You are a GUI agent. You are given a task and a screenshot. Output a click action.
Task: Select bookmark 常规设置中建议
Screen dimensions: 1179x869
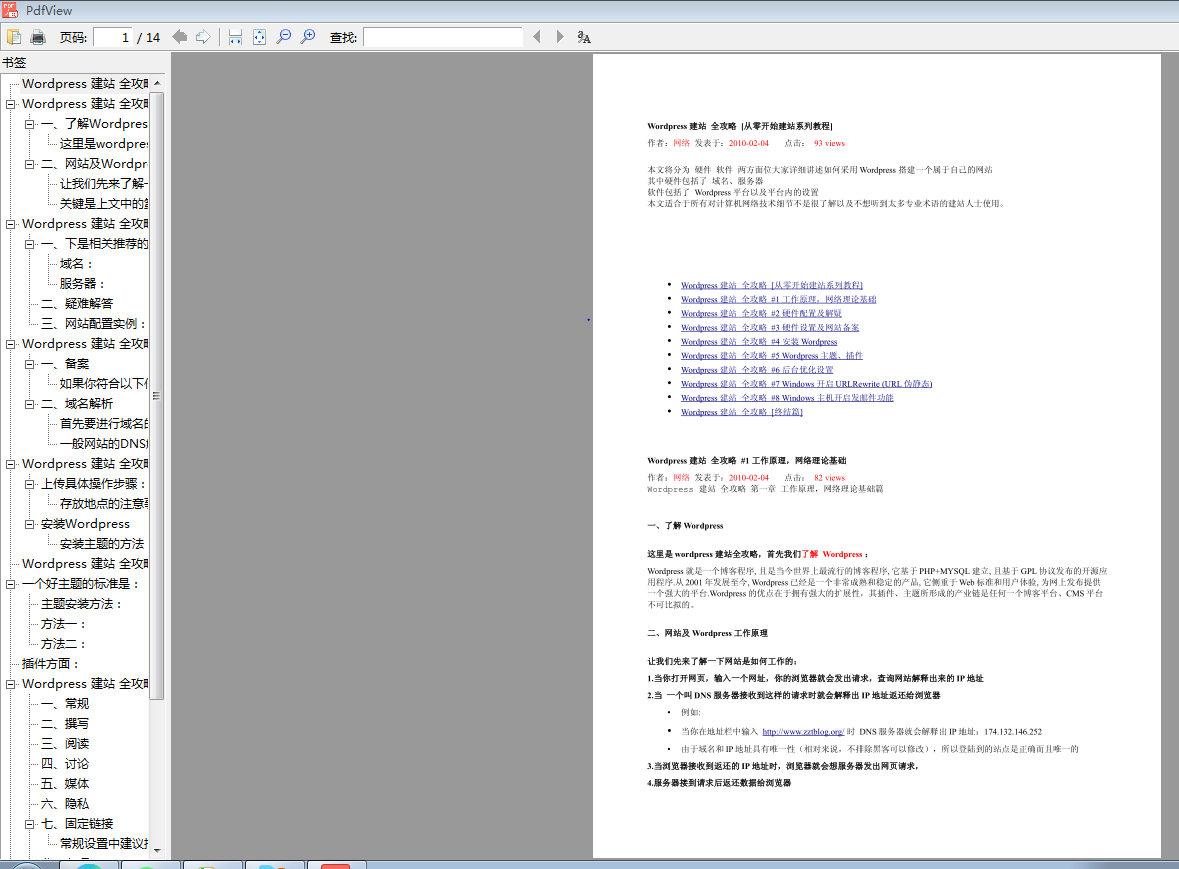pyautogui.click(x=104, y=843)
